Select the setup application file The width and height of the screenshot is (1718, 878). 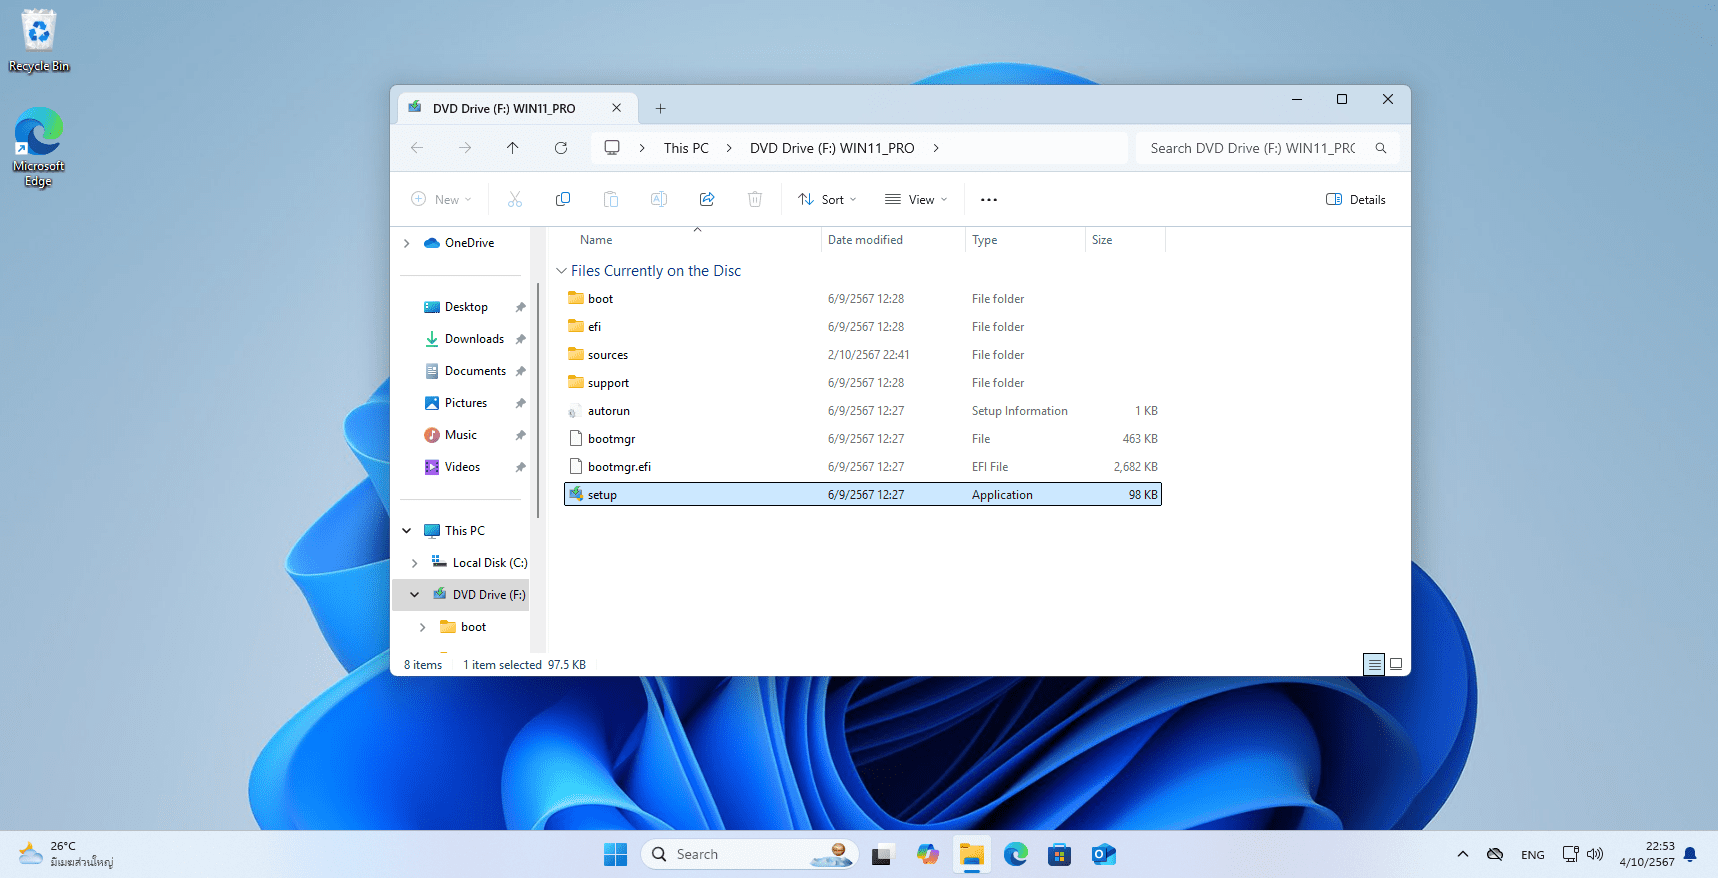[x=863, y=495]
